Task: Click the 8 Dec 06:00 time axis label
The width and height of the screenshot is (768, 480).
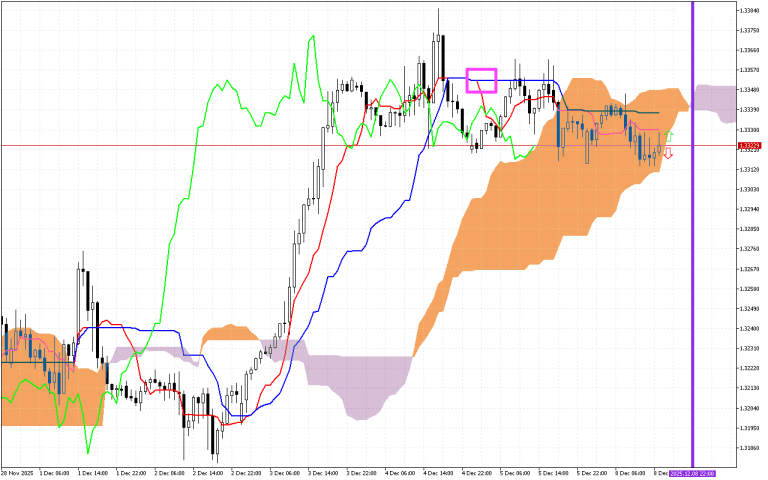Action: 629,473
